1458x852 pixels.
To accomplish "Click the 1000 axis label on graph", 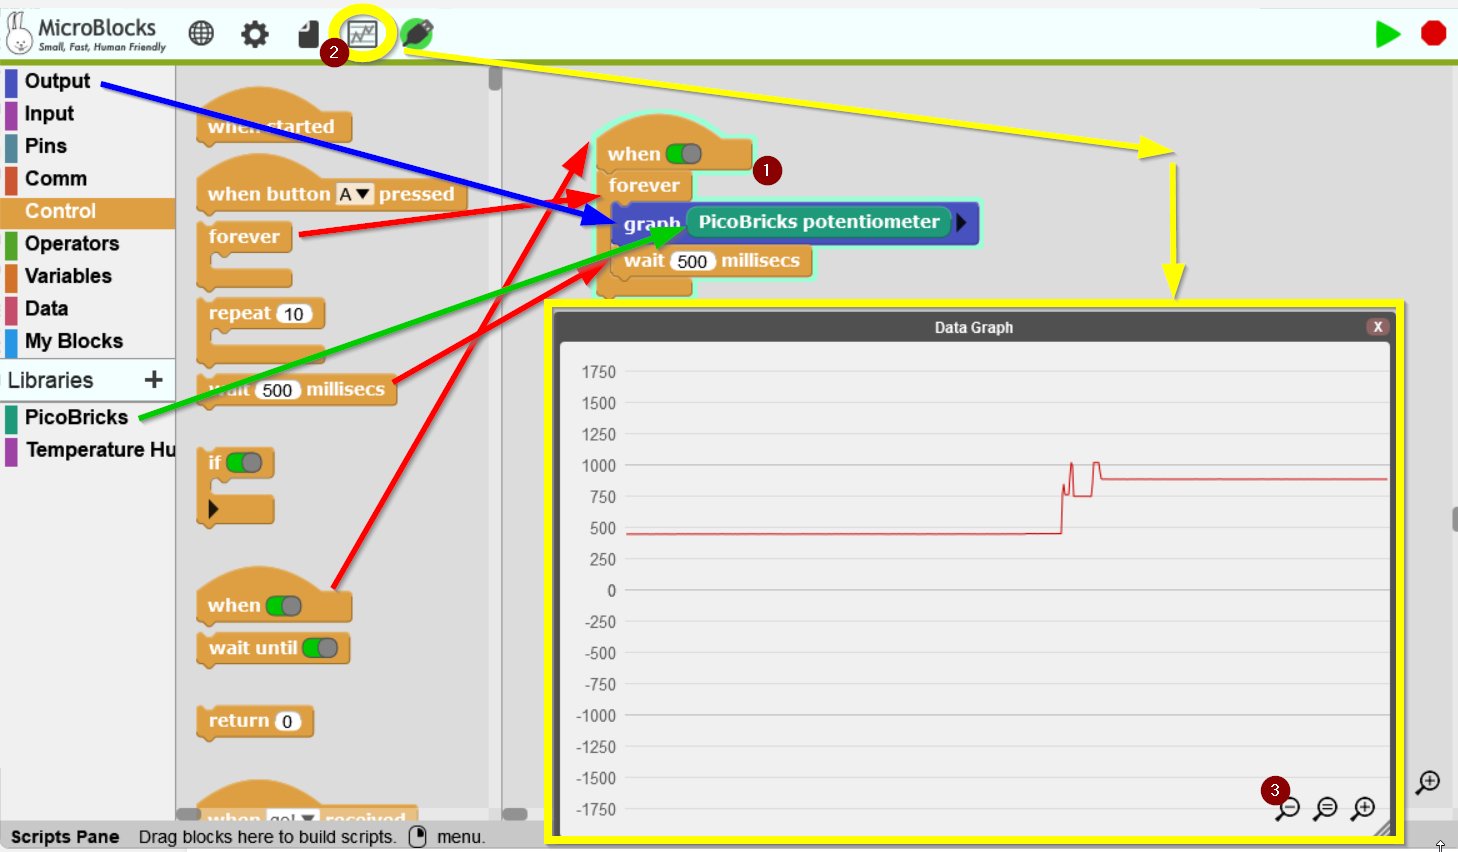I will 599,466.
